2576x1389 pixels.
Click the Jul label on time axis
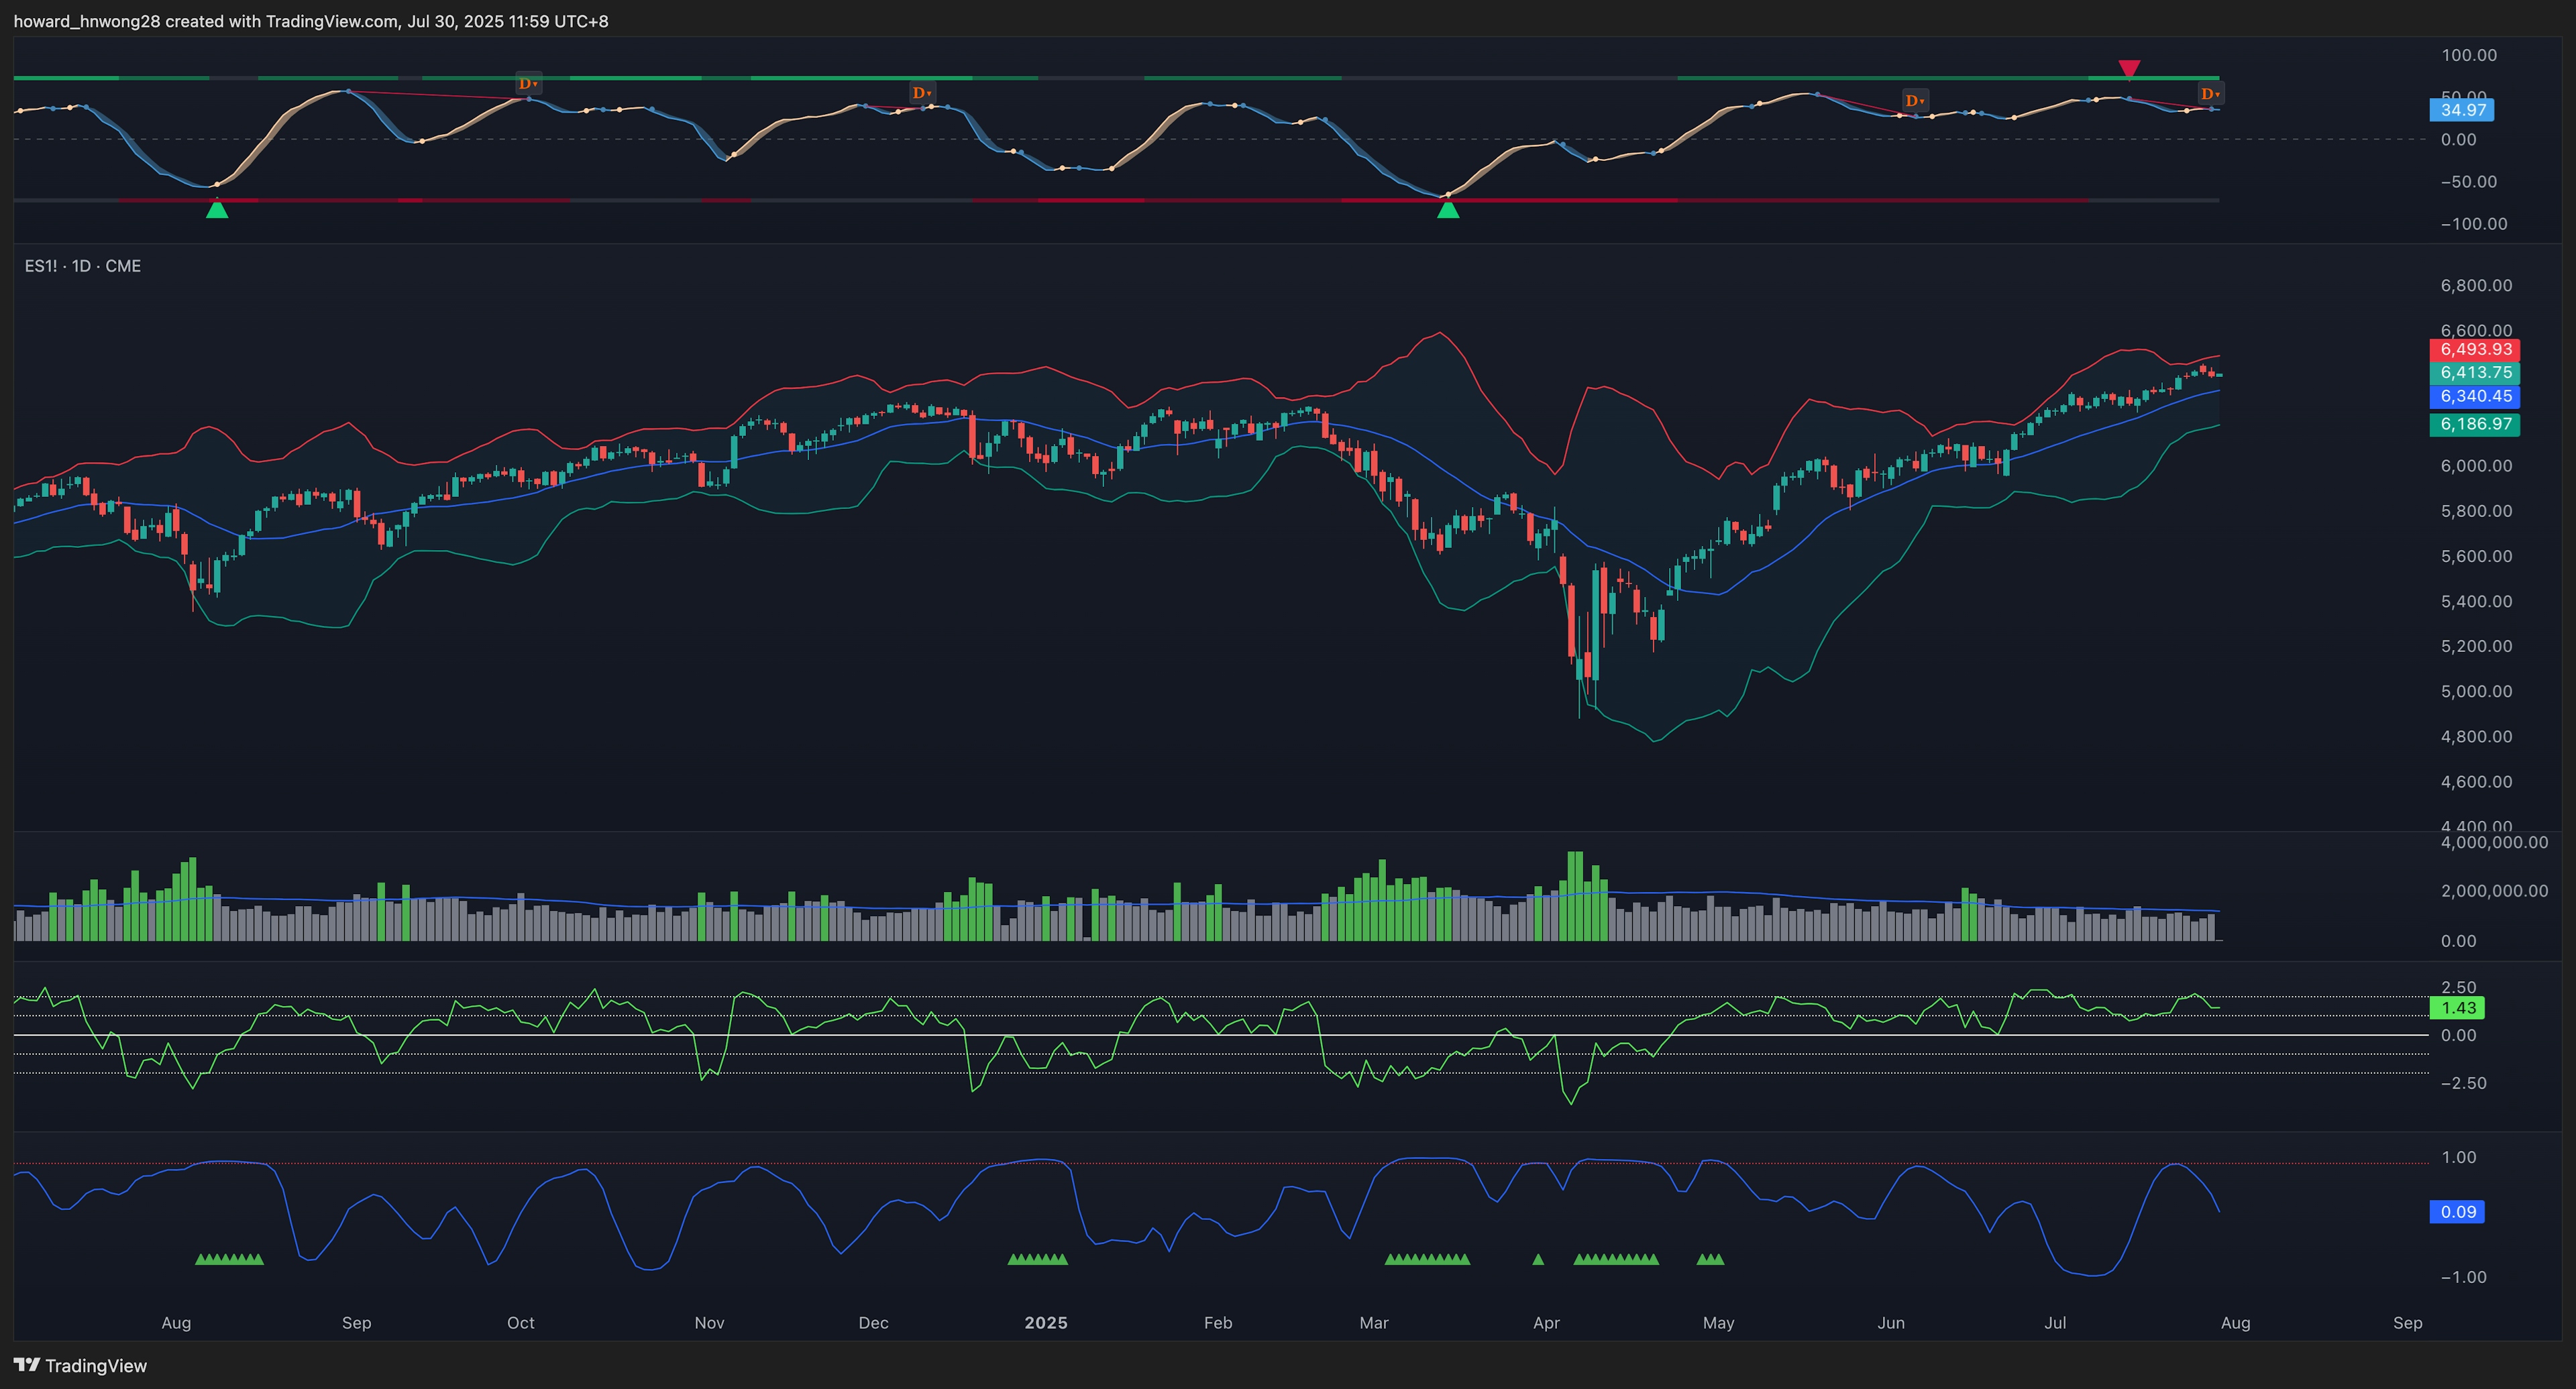(2055, 1322)
